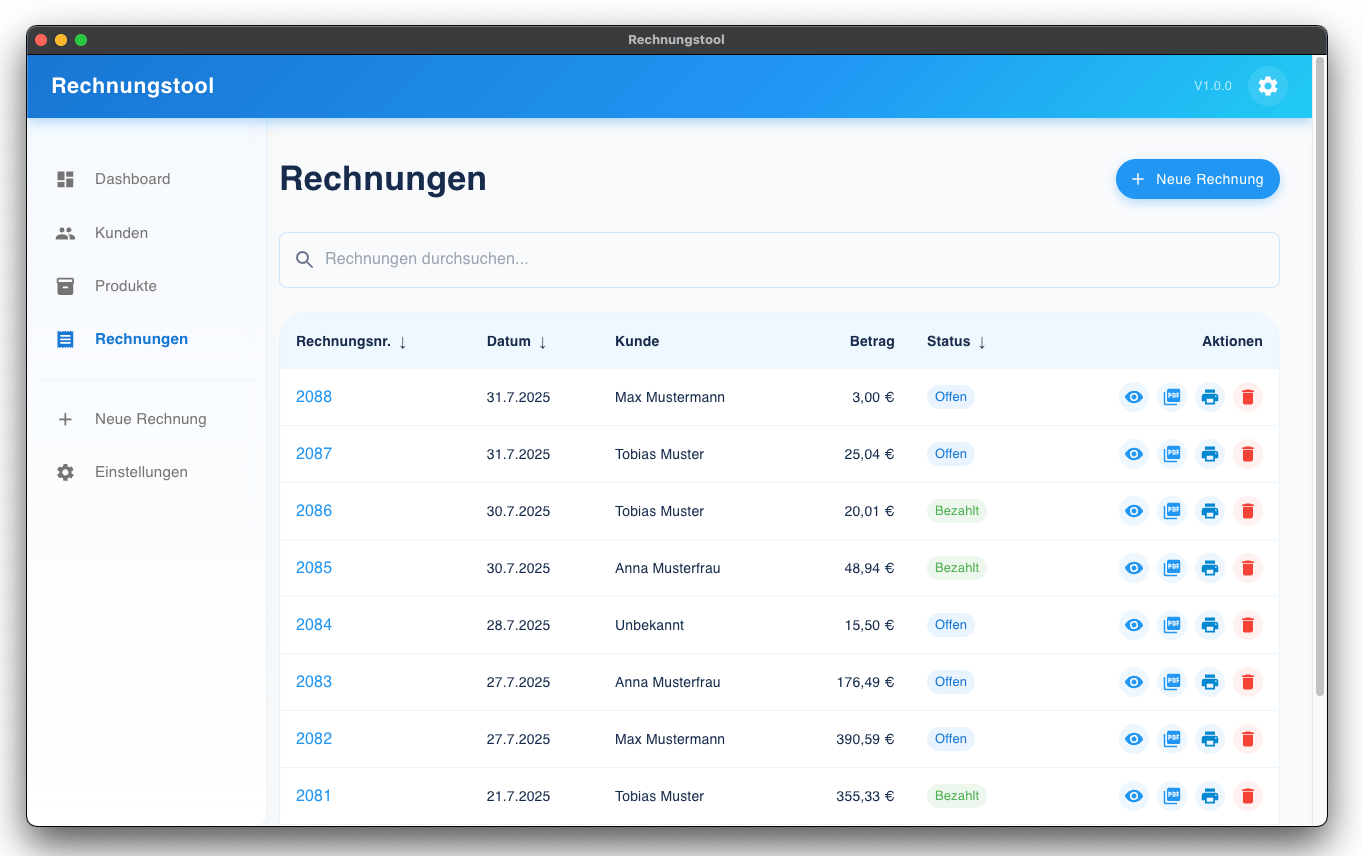Select Rechnungen in sidebar
The image size is (1362, 856).
tap(147, 339)
